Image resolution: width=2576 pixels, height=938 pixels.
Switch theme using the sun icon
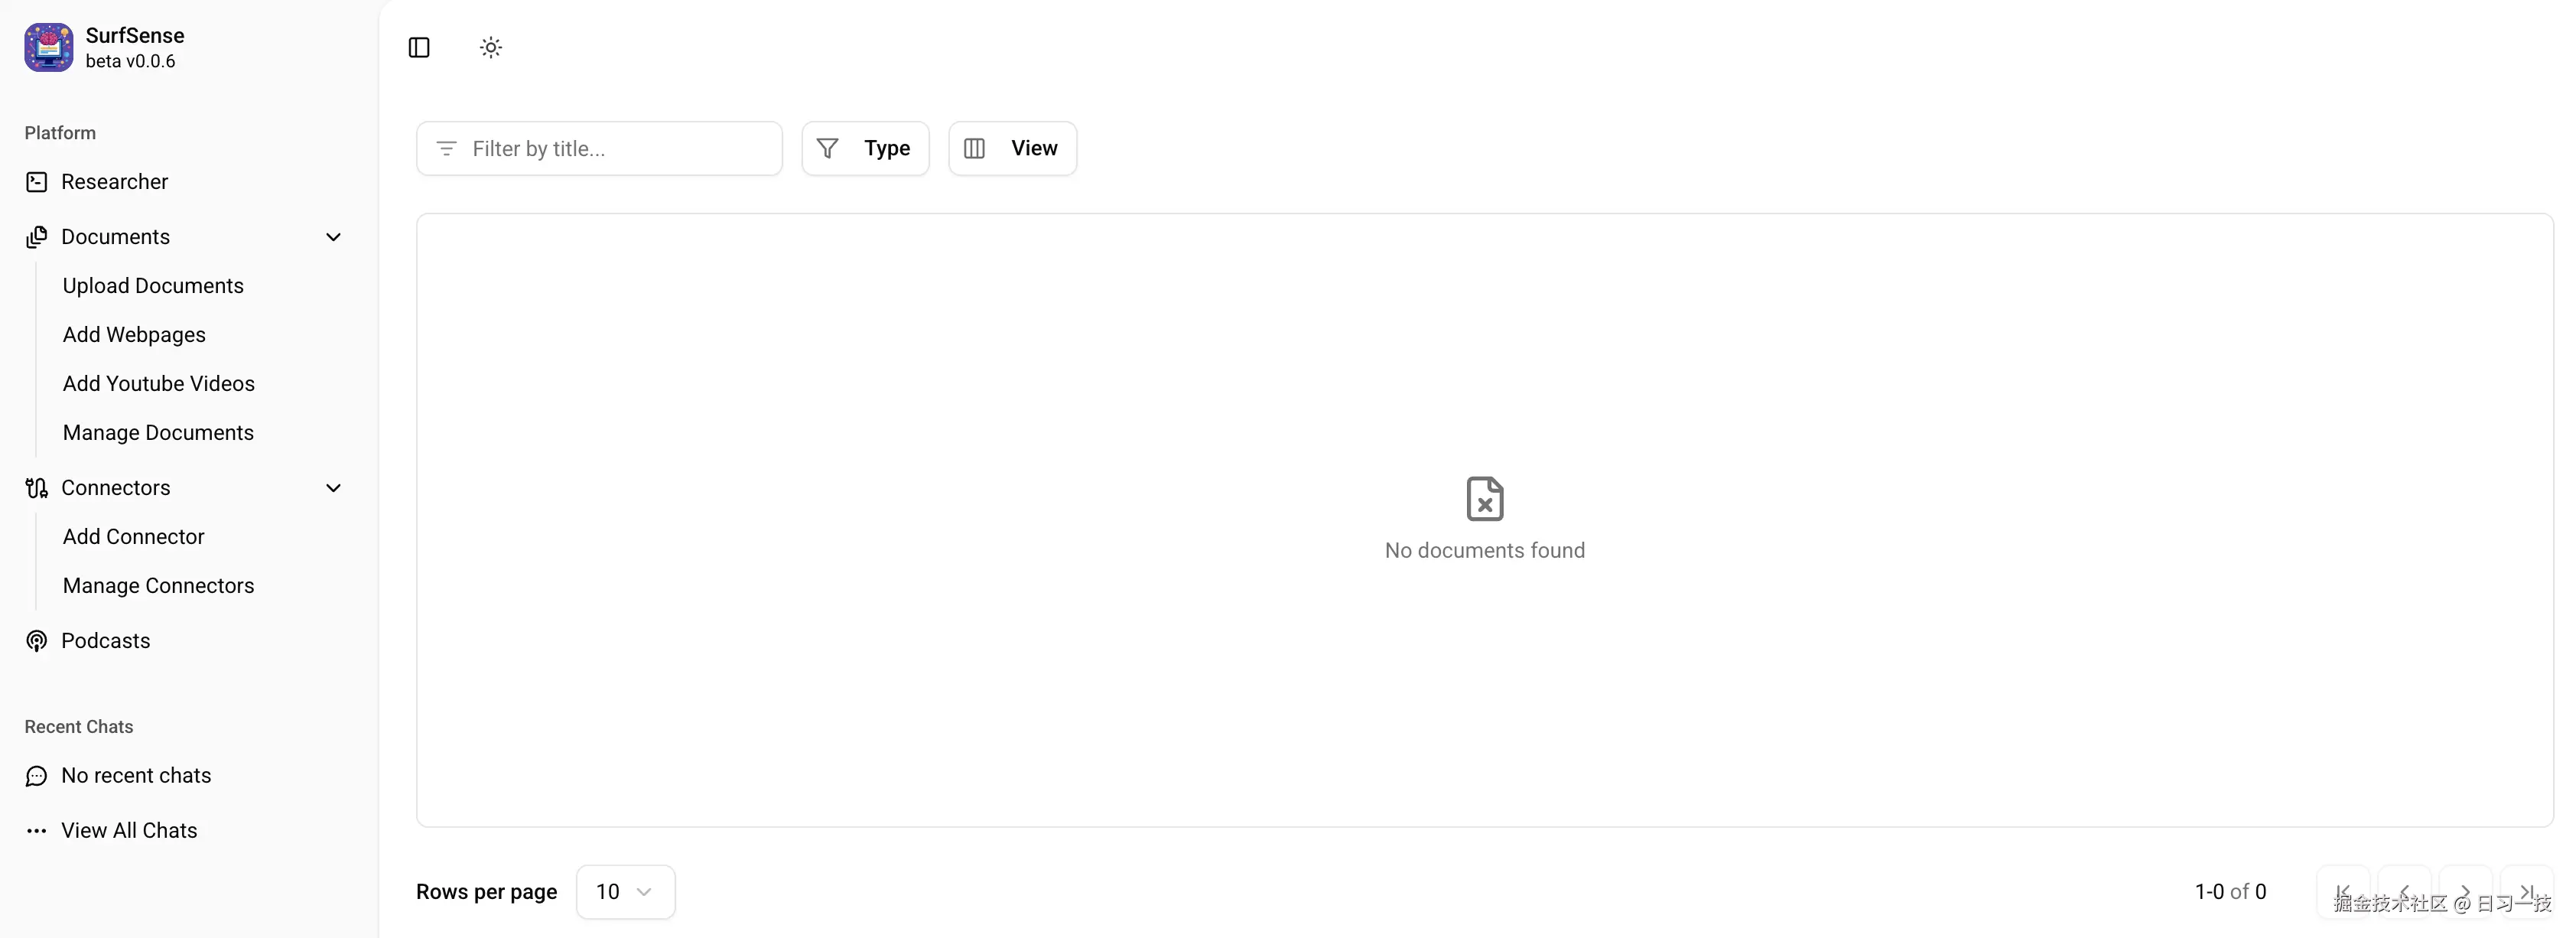coord(490,47)
